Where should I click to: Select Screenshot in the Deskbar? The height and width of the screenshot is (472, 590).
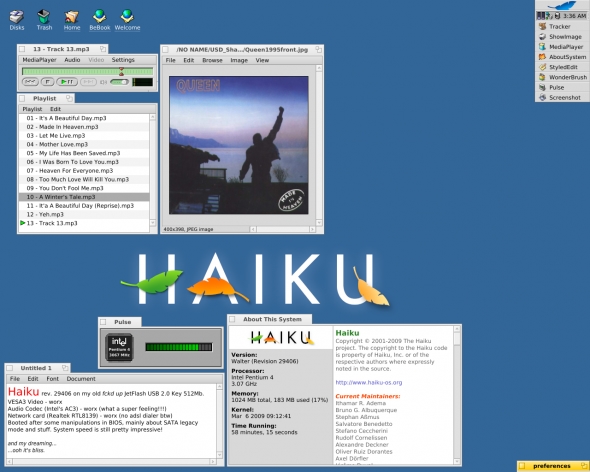[x=562, y=97]
